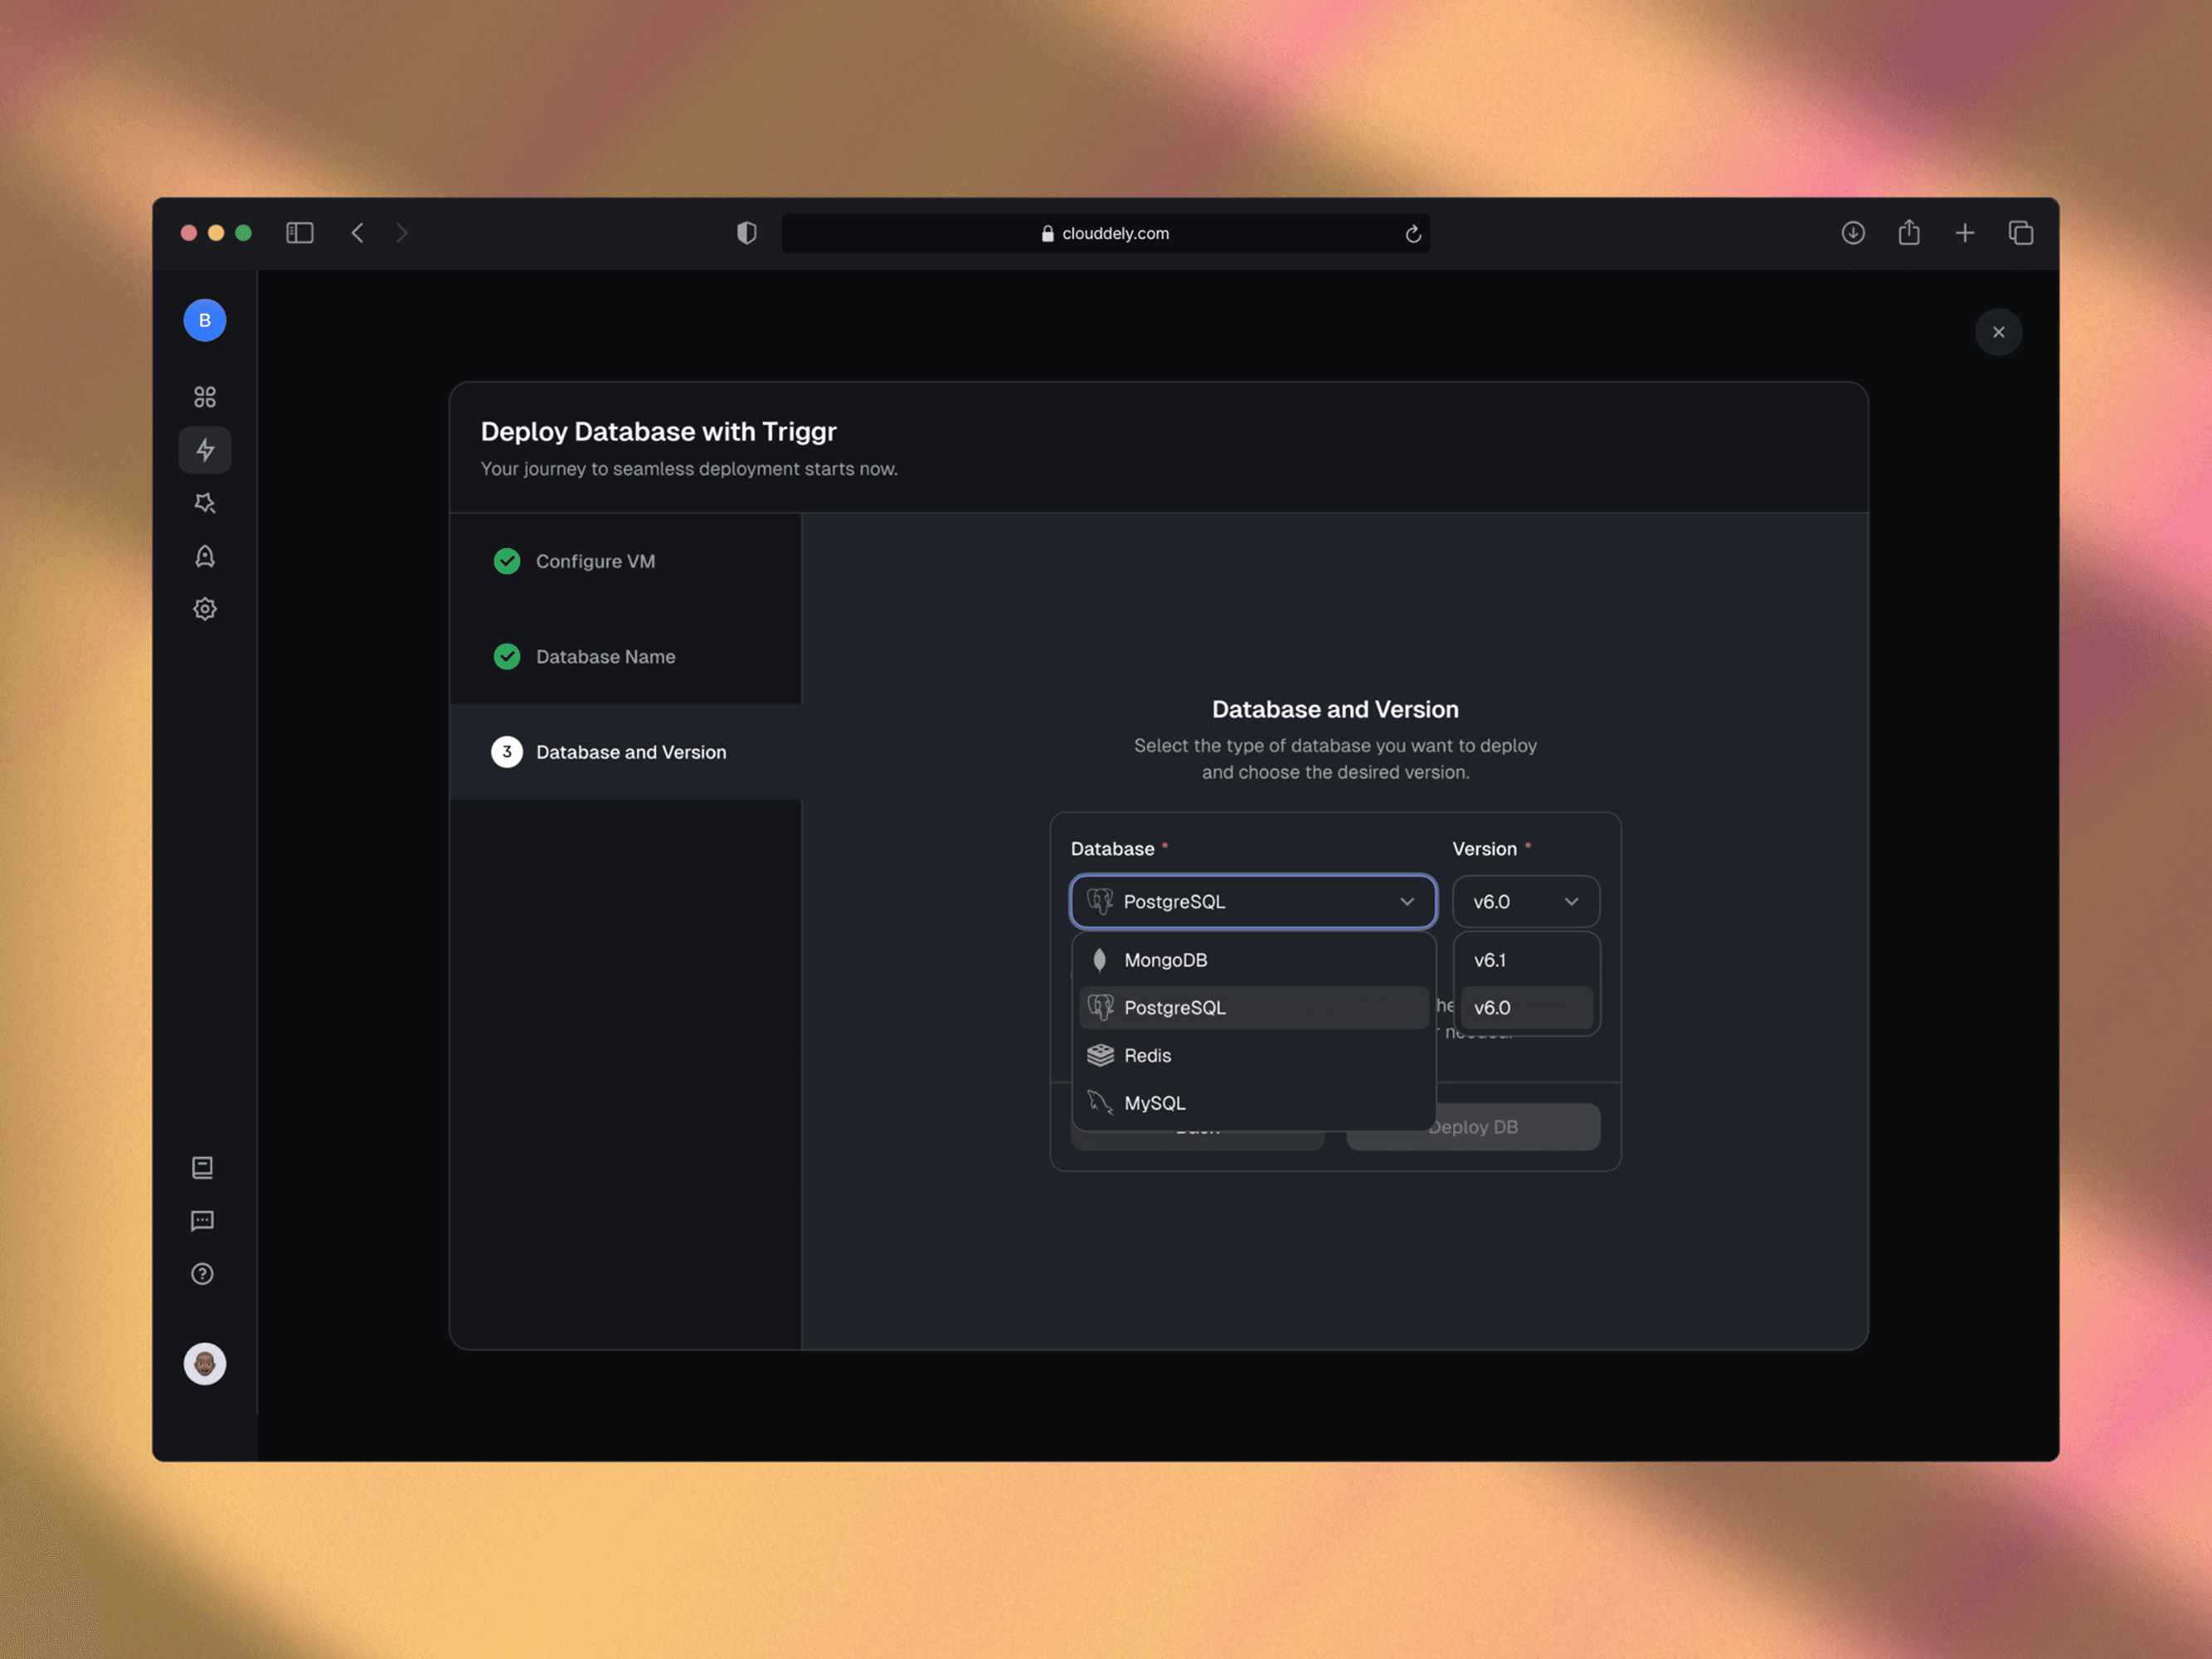Click the rocket deployments sidebar icon
This screenshot has height=1659, width=2212.
coord(205,556)
